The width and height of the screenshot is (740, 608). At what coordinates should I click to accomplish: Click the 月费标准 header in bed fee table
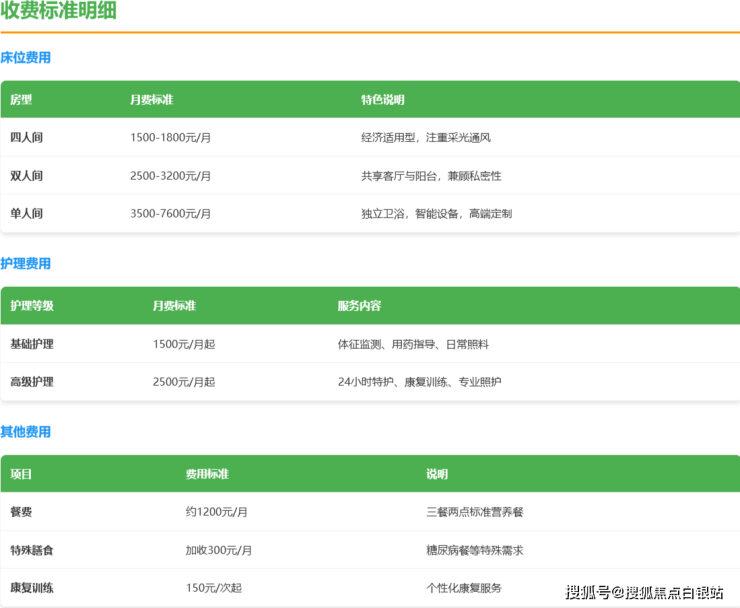pyautogui.click(x=151, y=100)
